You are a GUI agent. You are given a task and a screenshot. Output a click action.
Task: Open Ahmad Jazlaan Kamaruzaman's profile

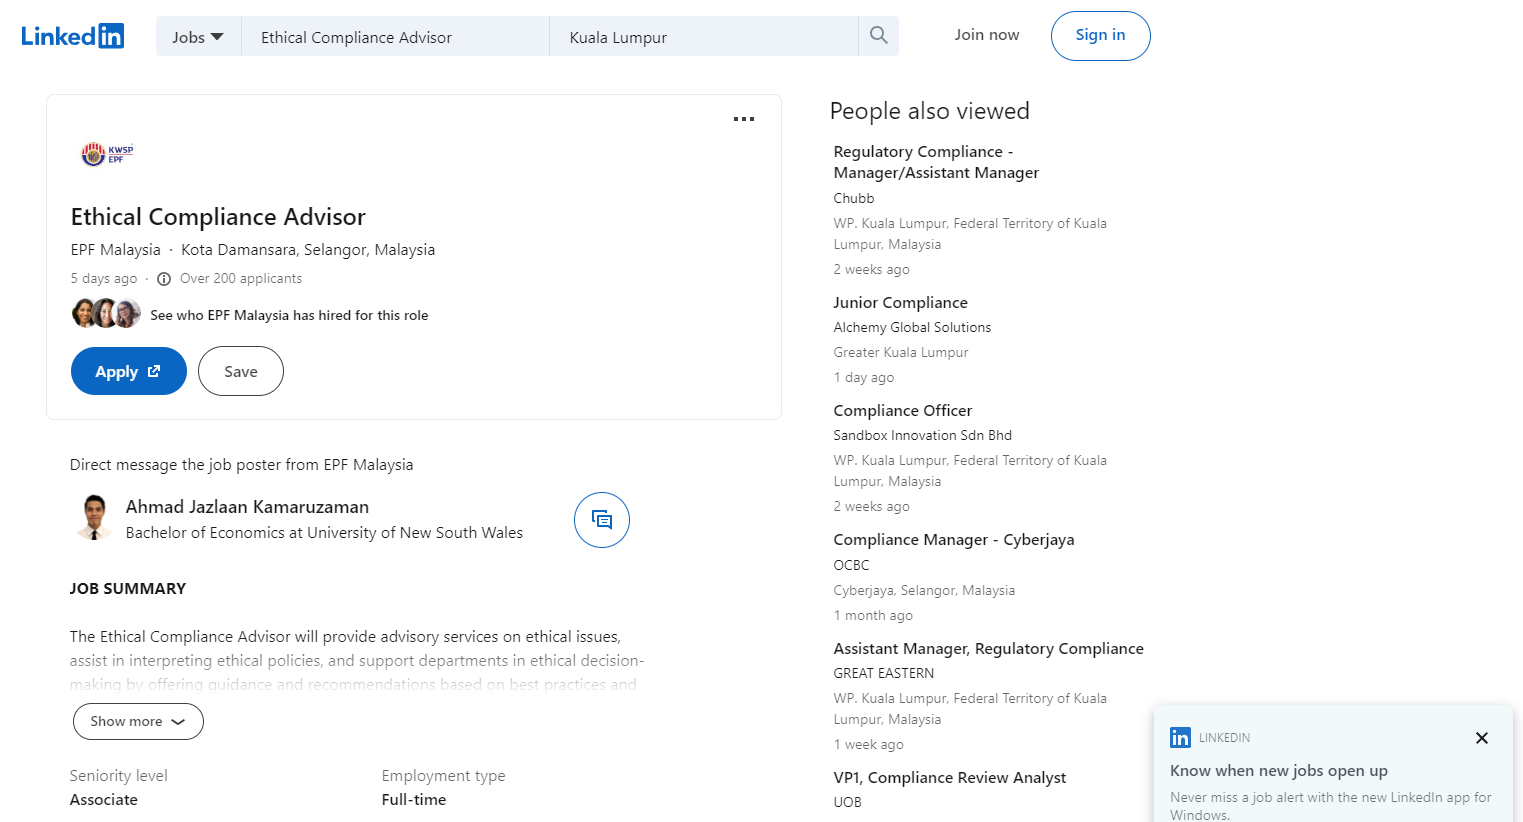(x=247, y=507)
